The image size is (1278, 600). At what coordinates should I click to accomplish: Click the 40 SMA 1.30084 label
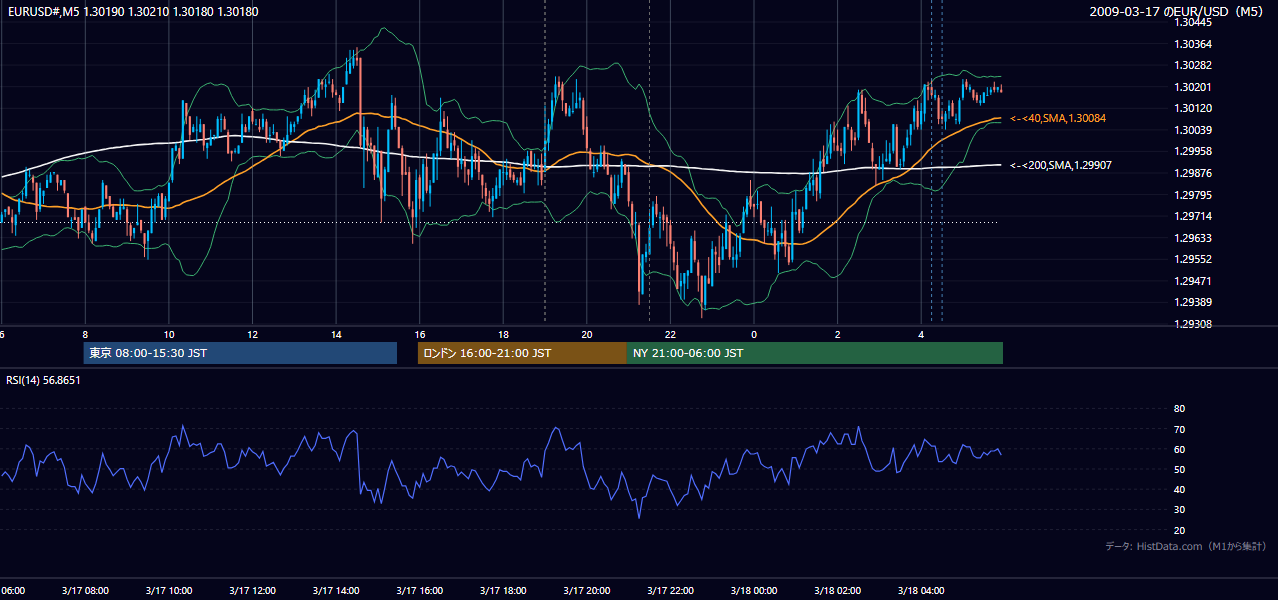tap(1058, 118)
